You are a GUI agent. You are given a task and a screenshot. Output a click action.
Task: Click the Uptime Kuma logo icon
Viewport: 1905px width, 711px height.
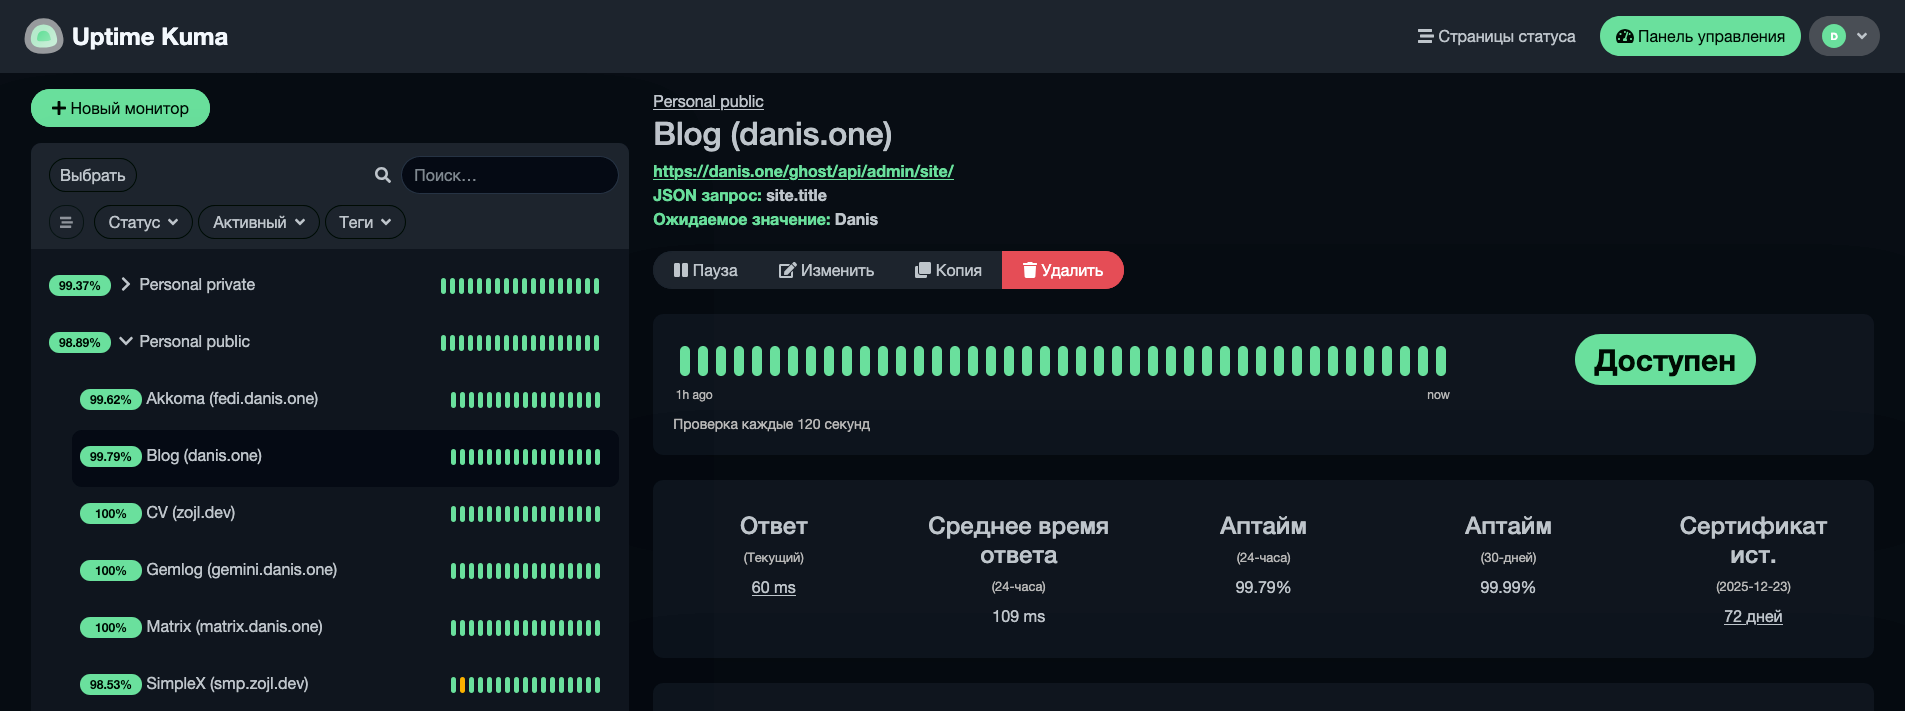coord(43,37)
